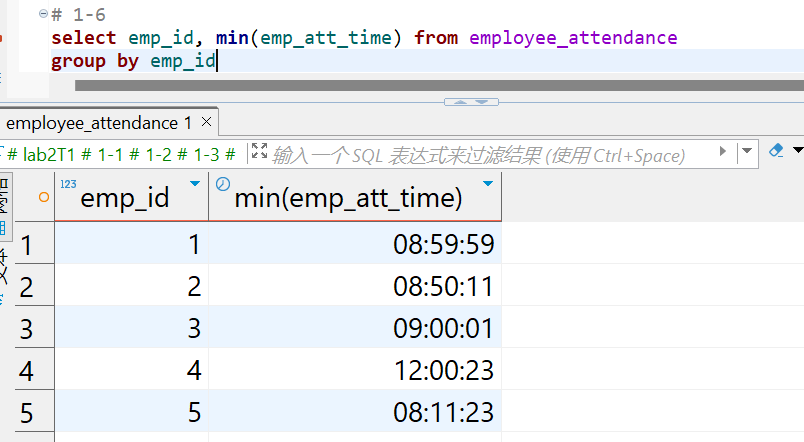Click the clock type icon in time column
Image resolution: width=804 pixels, height=442 pixels.
222,184
